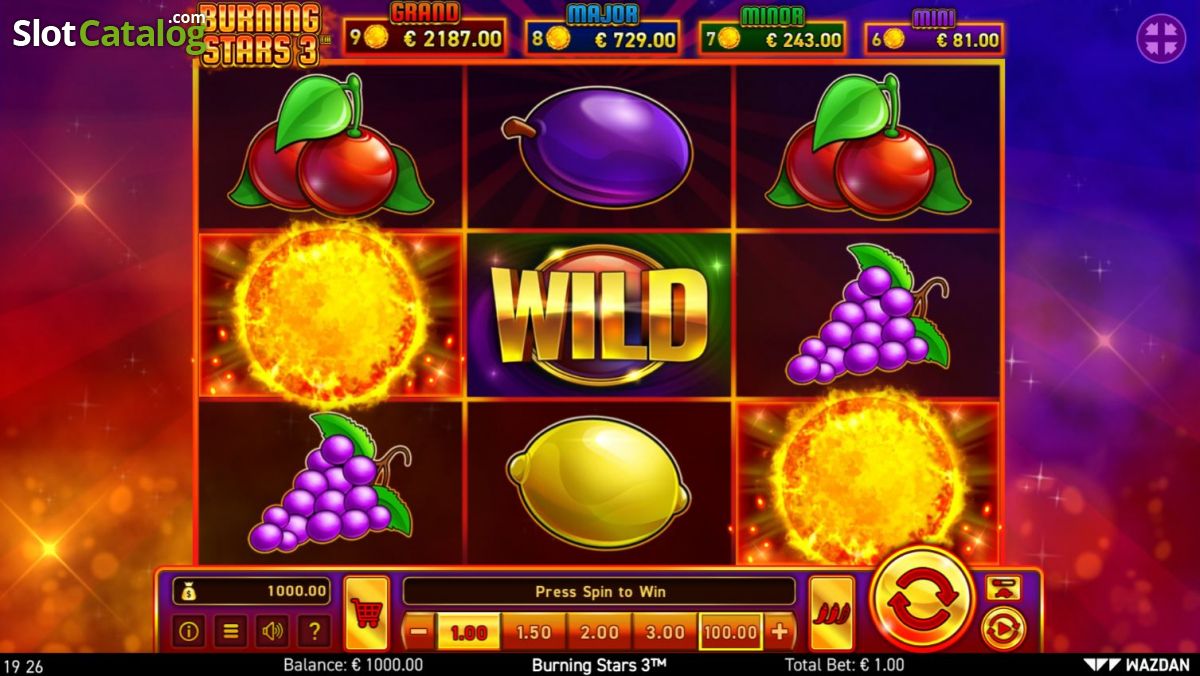Open the paytable menu icon
This screenshot has height=676, width=1200.
click(231, 631)
